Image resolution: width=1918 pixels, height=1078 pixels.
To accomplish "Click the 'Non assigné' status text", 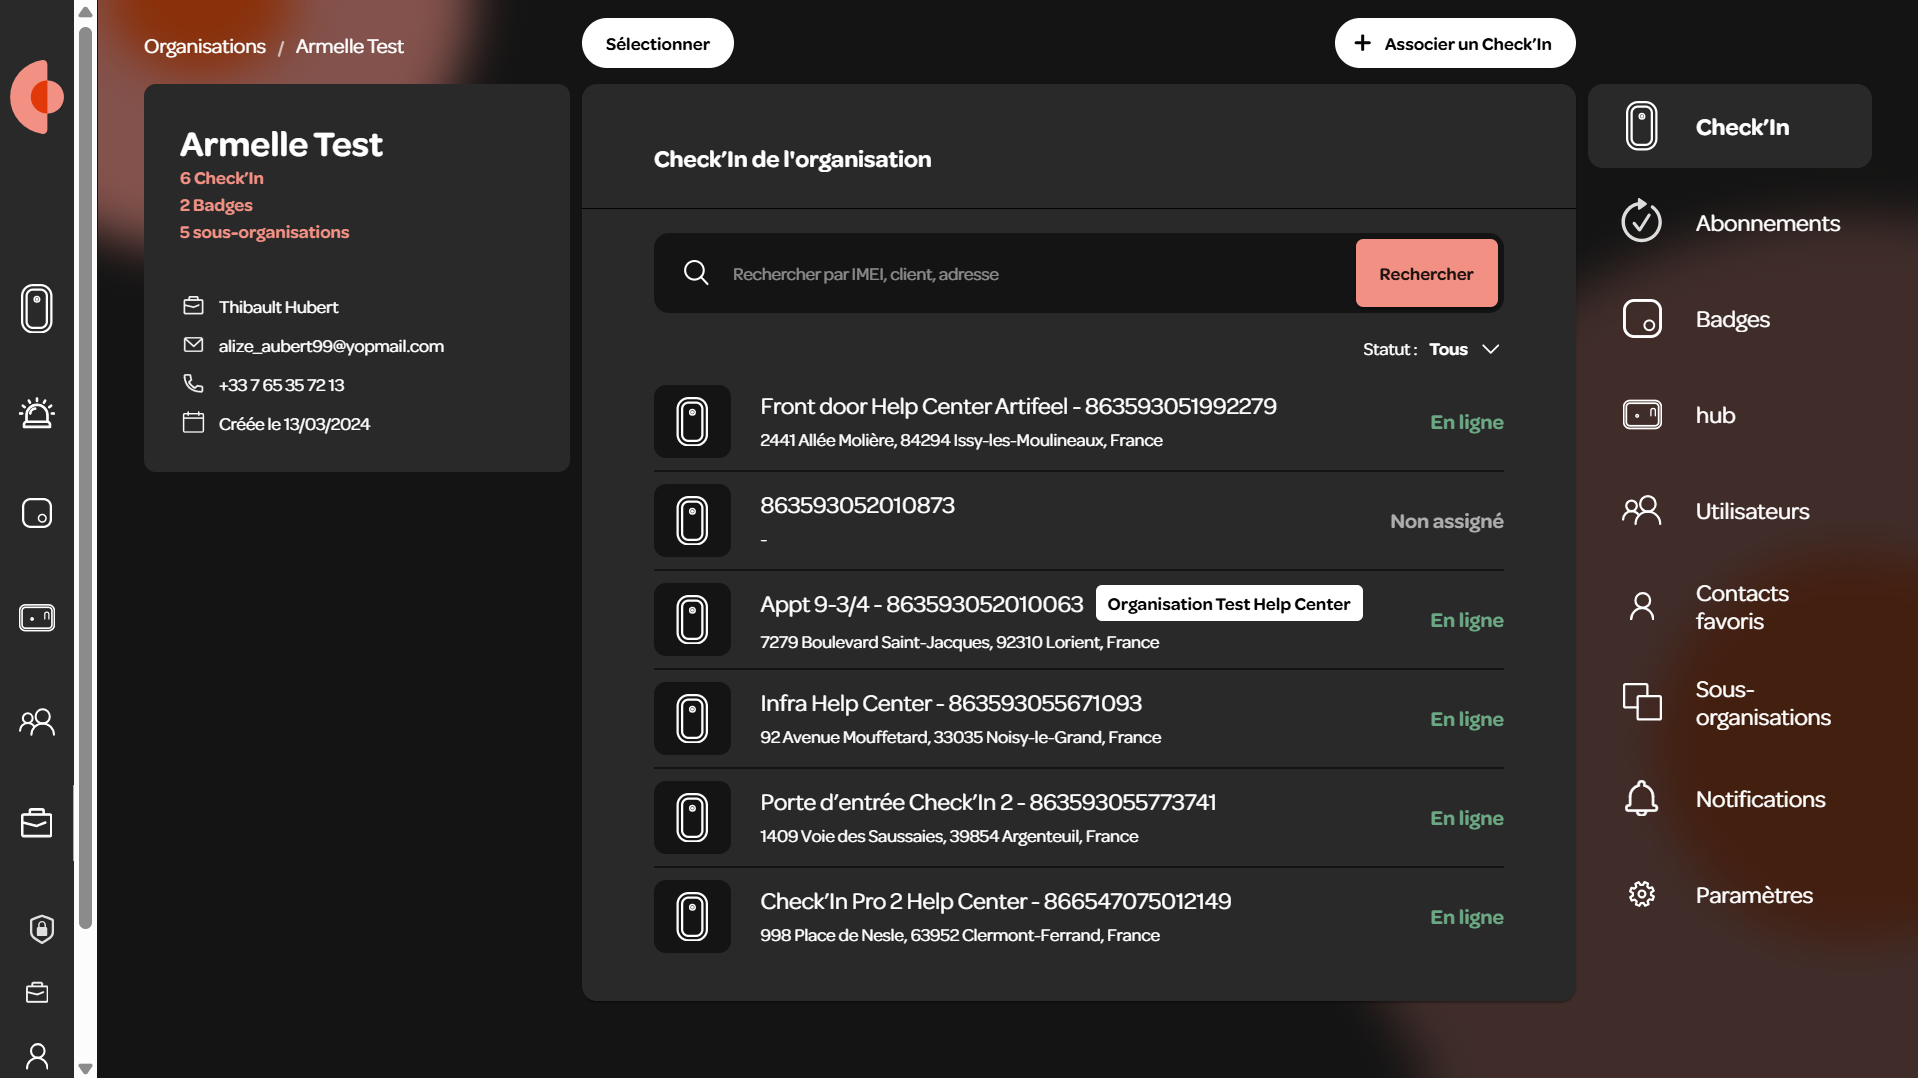I will 1446,521.
